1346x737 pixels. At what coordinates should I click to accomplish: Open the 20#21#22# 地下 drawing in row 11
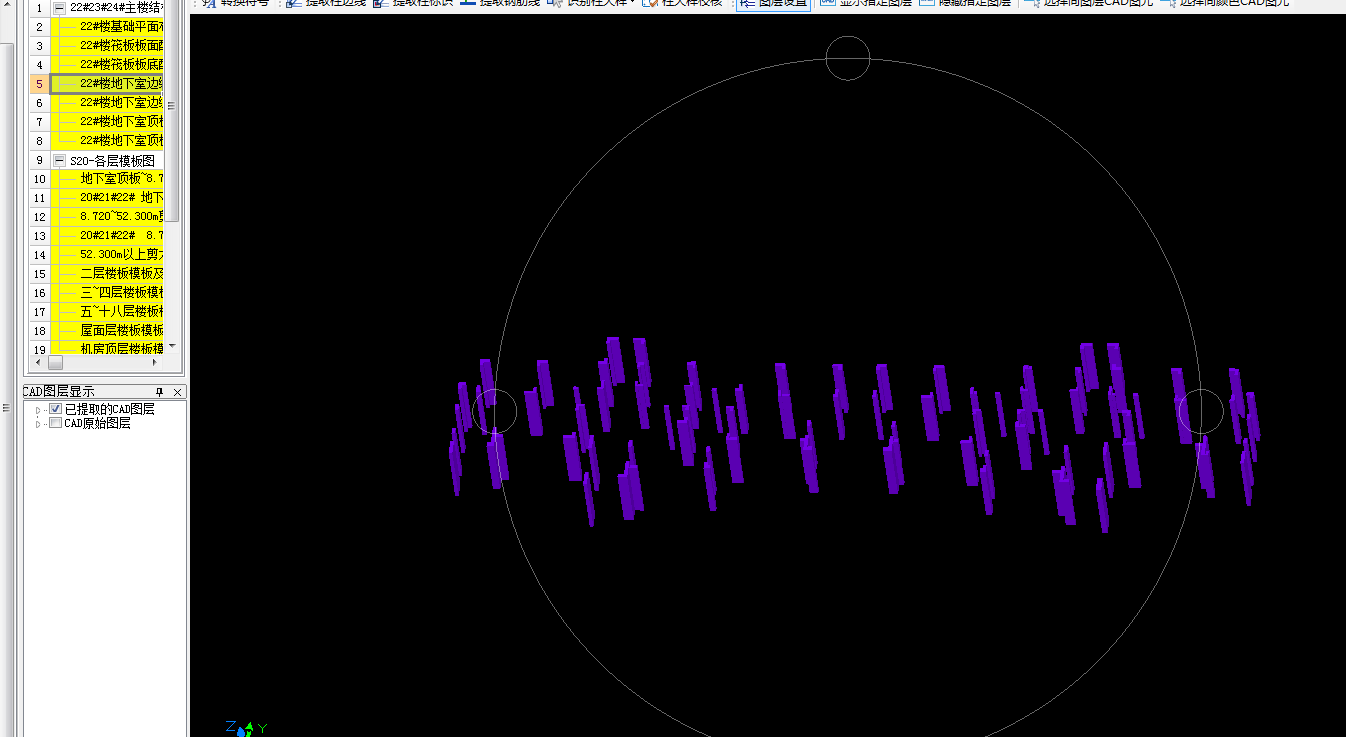click(x=107, y=197)
